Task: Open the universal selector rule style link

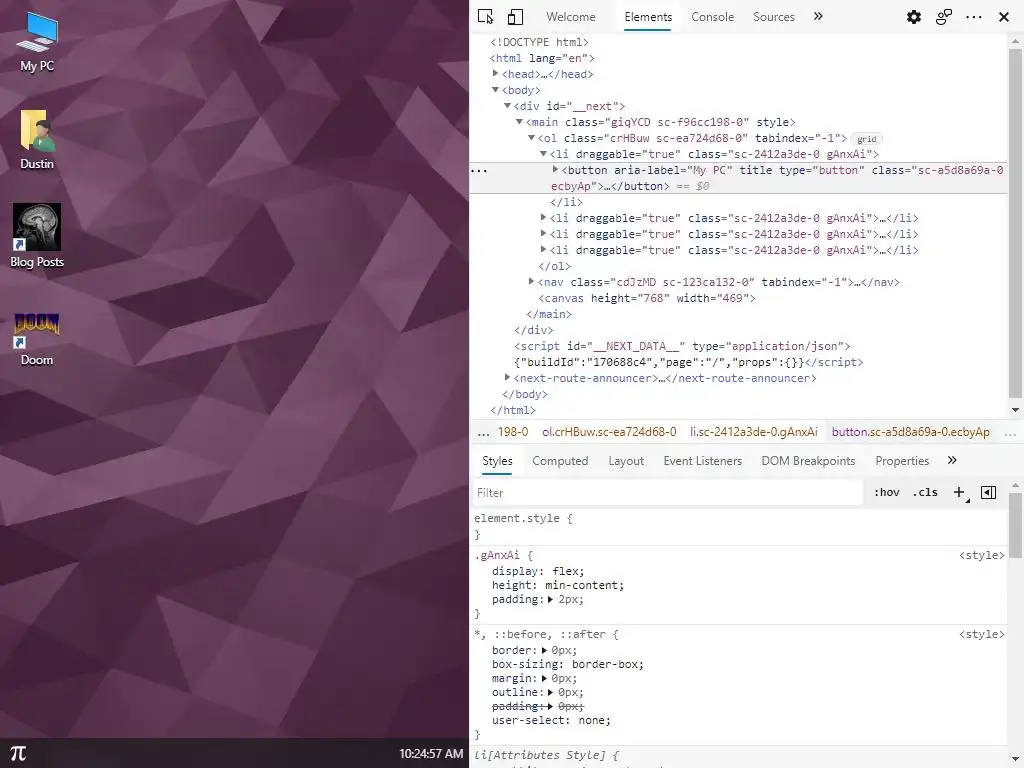Action: pos(982,634)
